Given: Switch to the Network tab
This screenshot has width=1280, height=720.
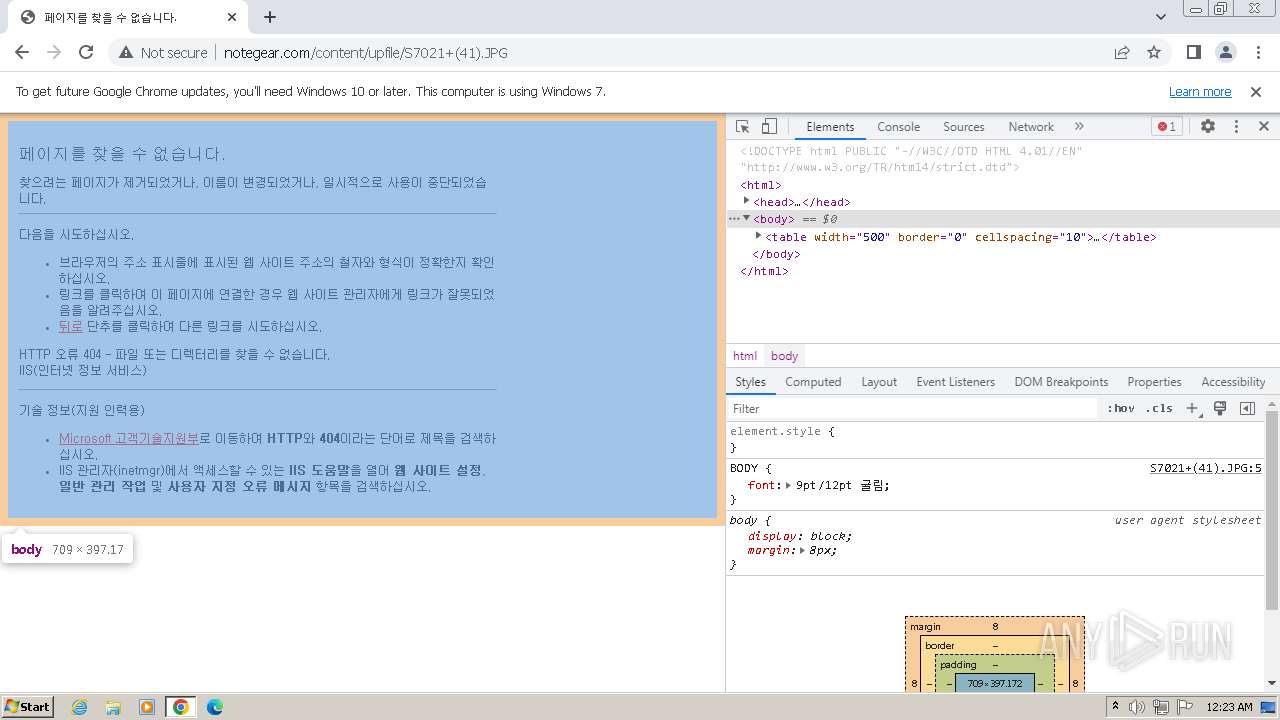Looking at the screenshot, I should [x=1031, y=127].
